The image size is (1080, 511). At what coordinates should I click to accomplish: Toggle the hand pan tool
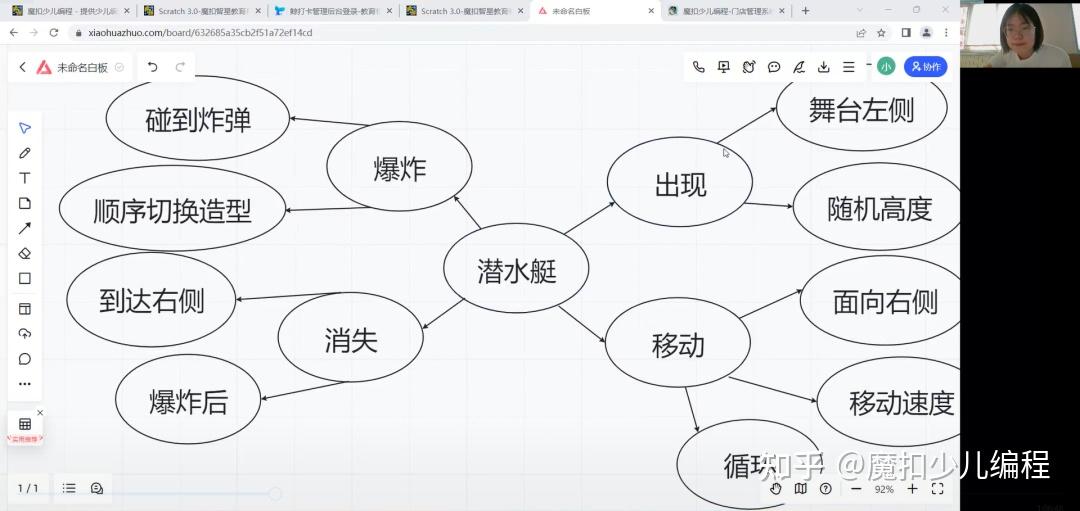coord(776,489)
